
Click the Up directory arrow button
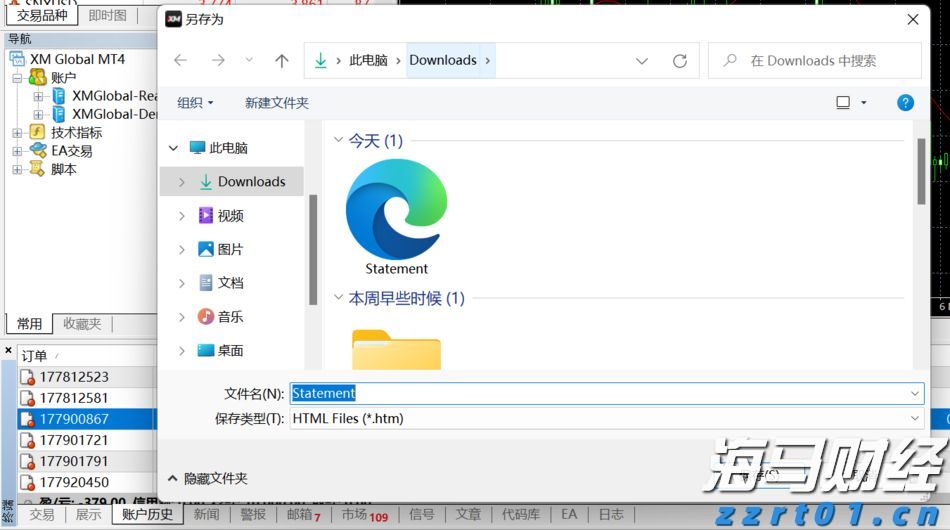(282, 61)
